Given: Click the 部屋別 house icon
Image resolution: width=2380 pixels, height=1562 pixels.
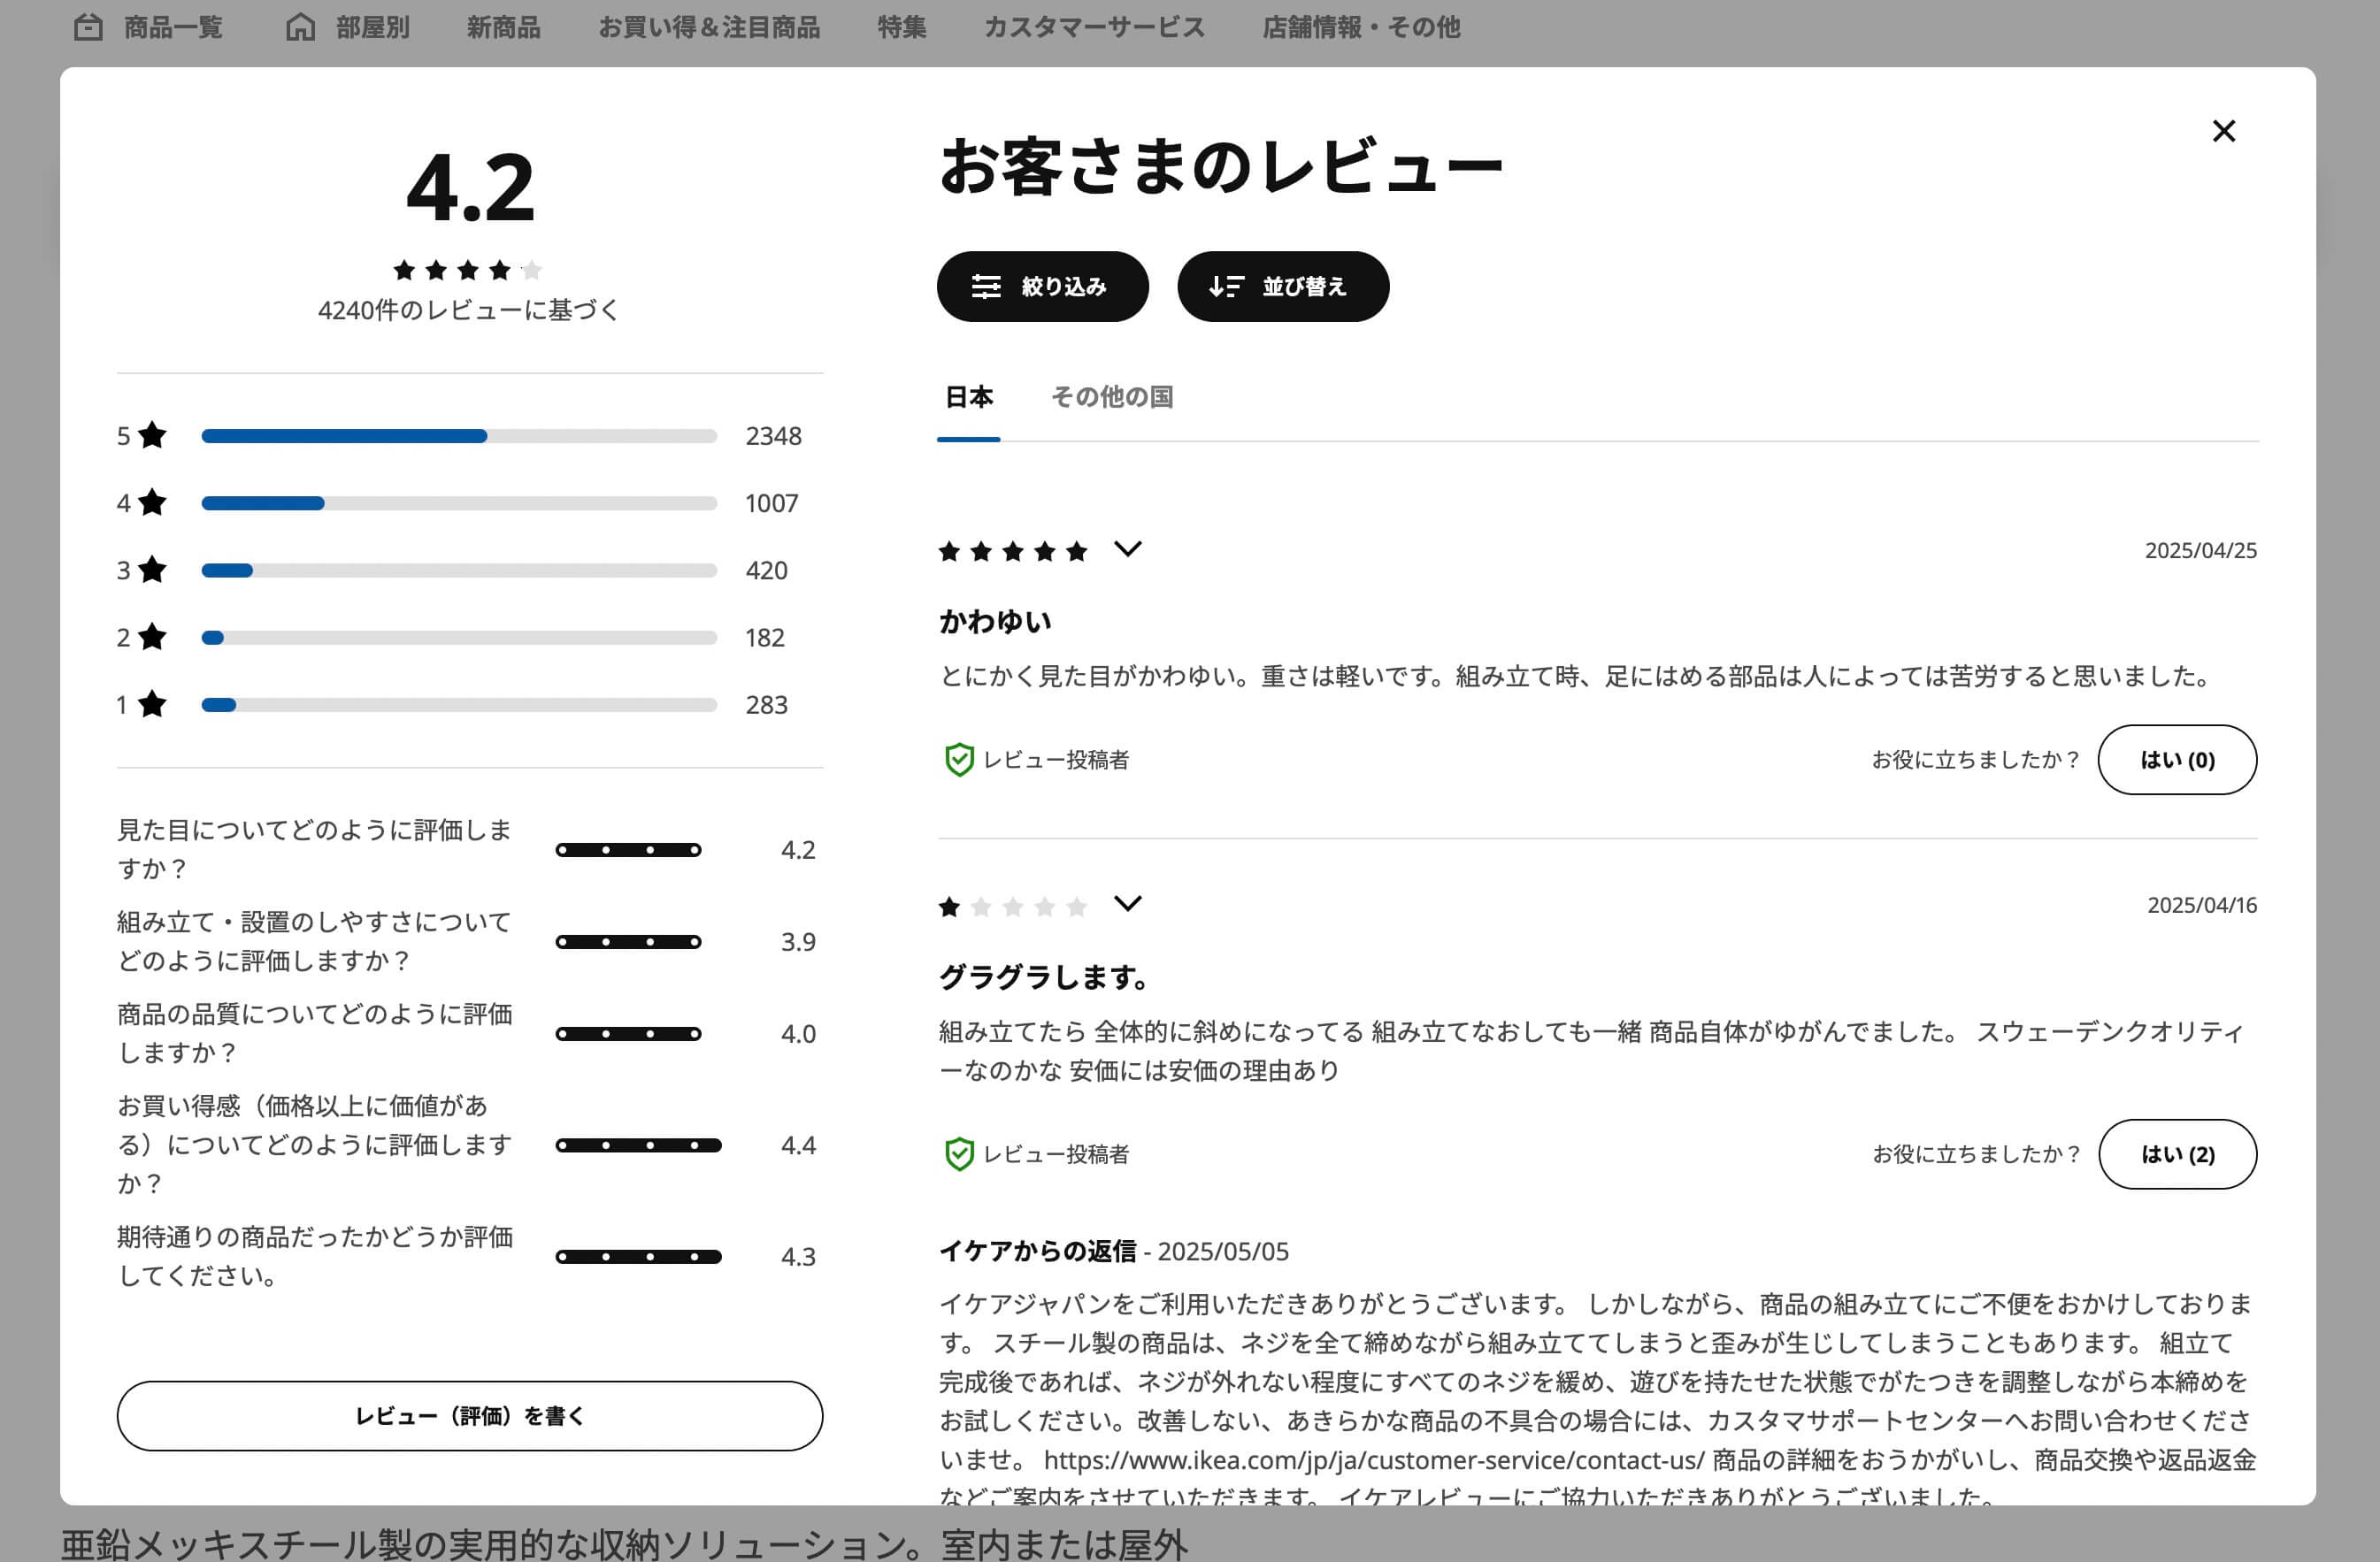Looking at the screenshot, I should tap(300, 27).
